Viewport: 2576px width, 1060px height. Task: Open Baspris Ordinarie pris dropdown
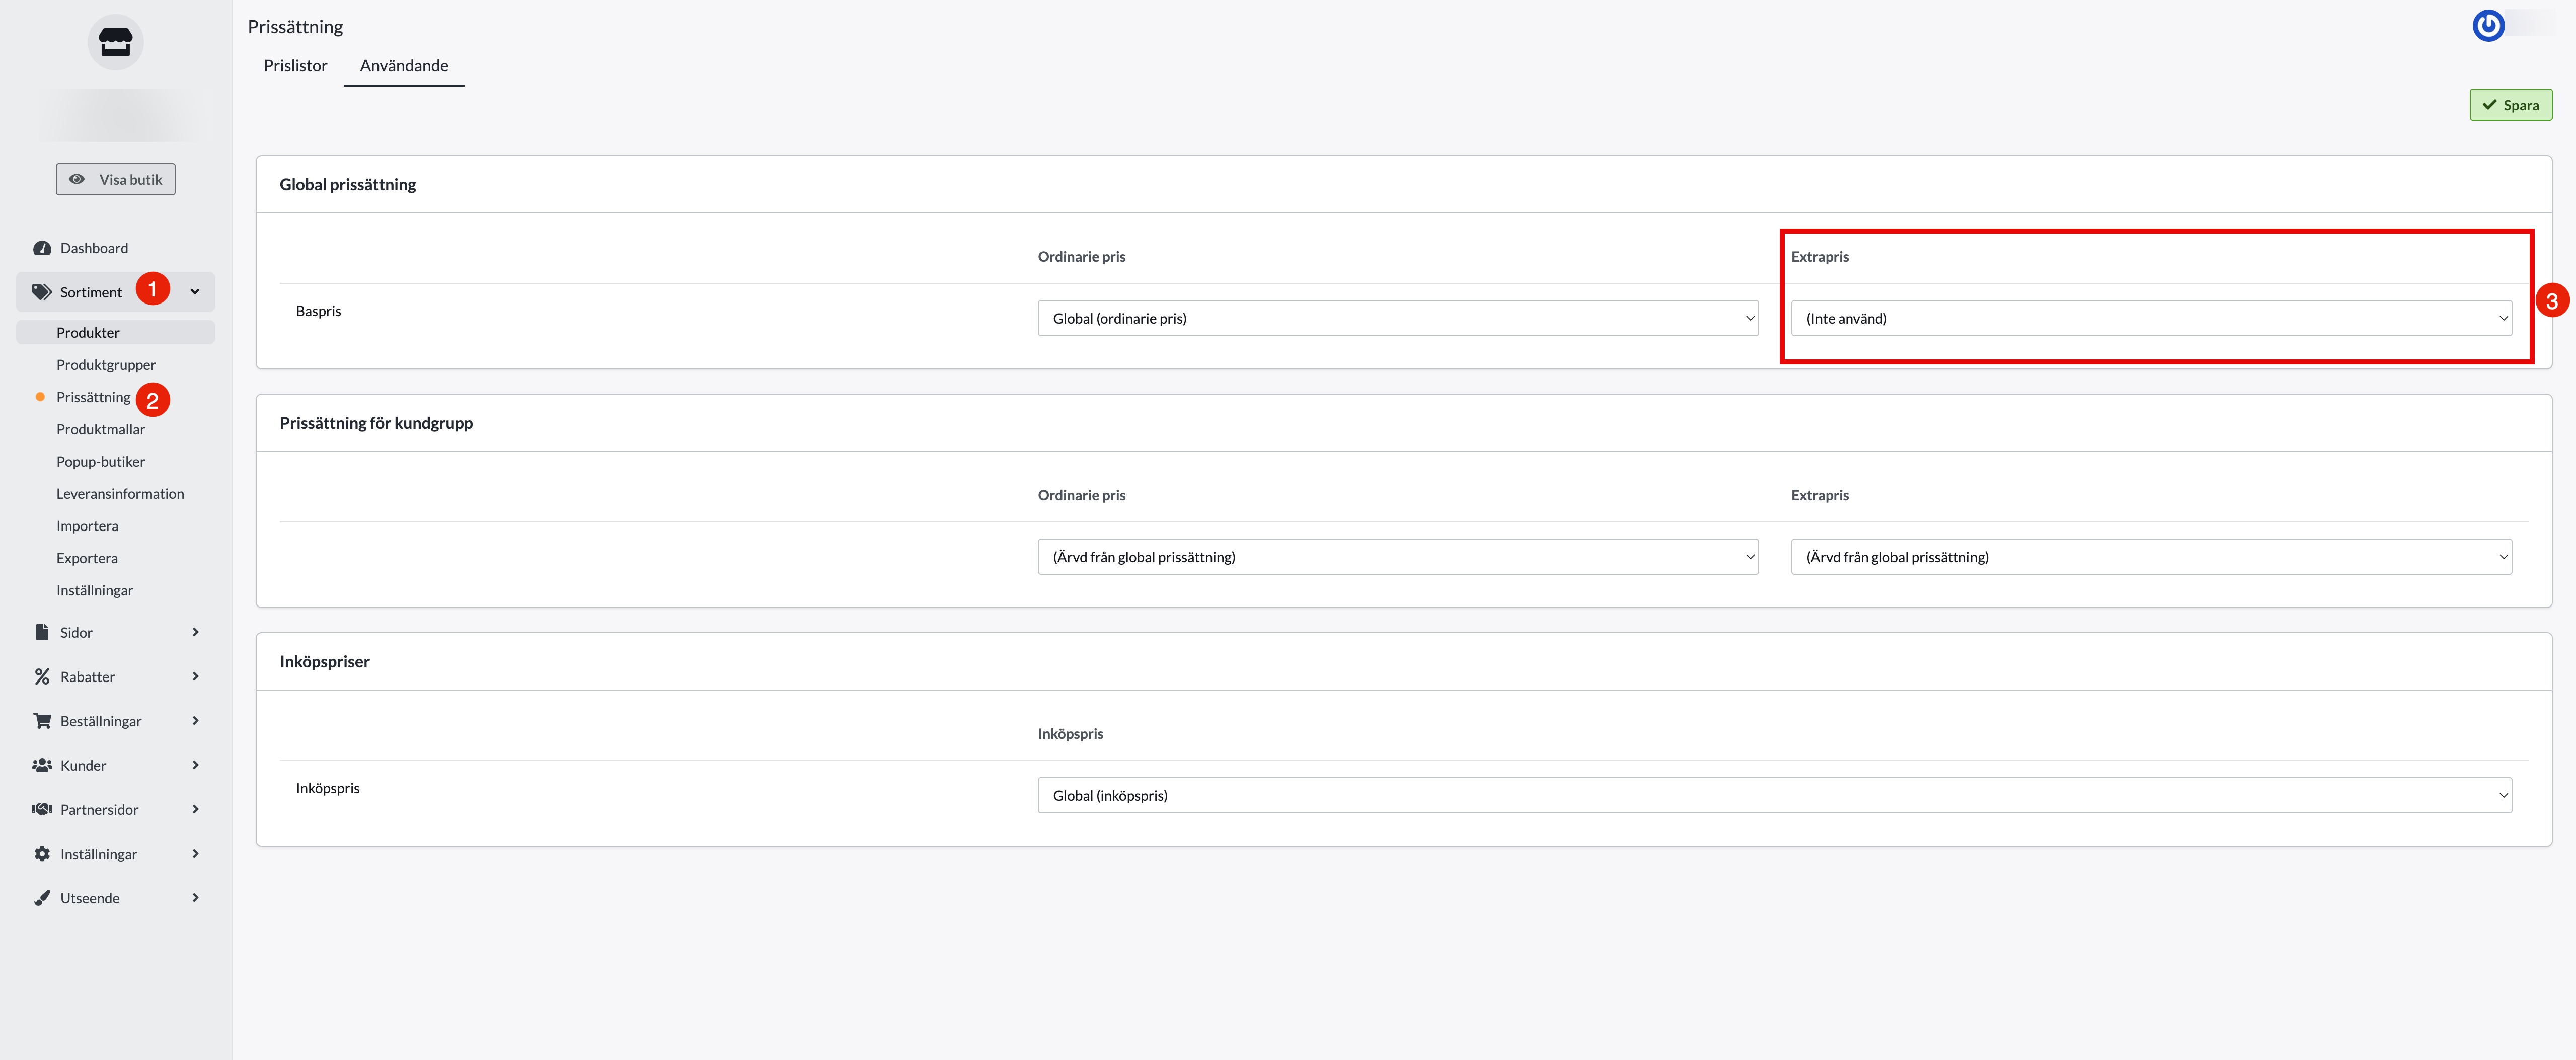[x=1397, y=318]
